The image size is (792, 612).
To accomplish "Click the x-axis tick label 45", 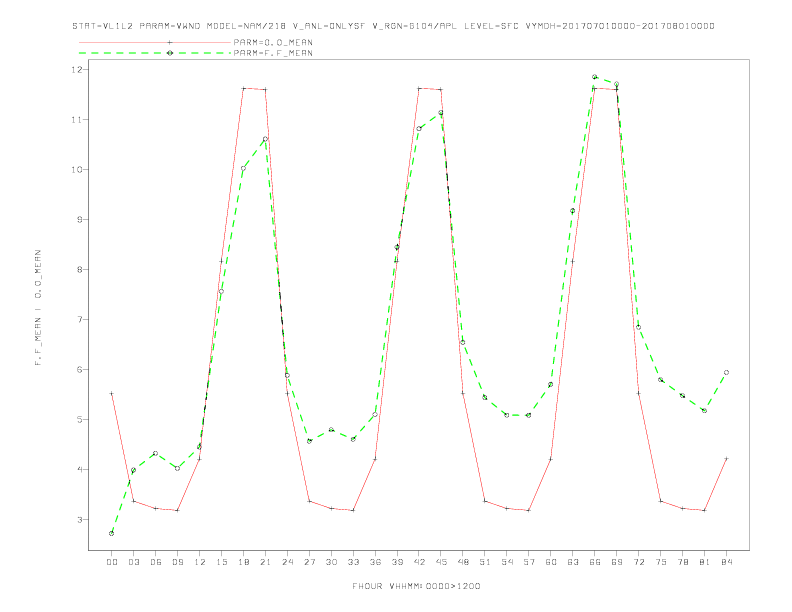I will click(x=441, y=562).
